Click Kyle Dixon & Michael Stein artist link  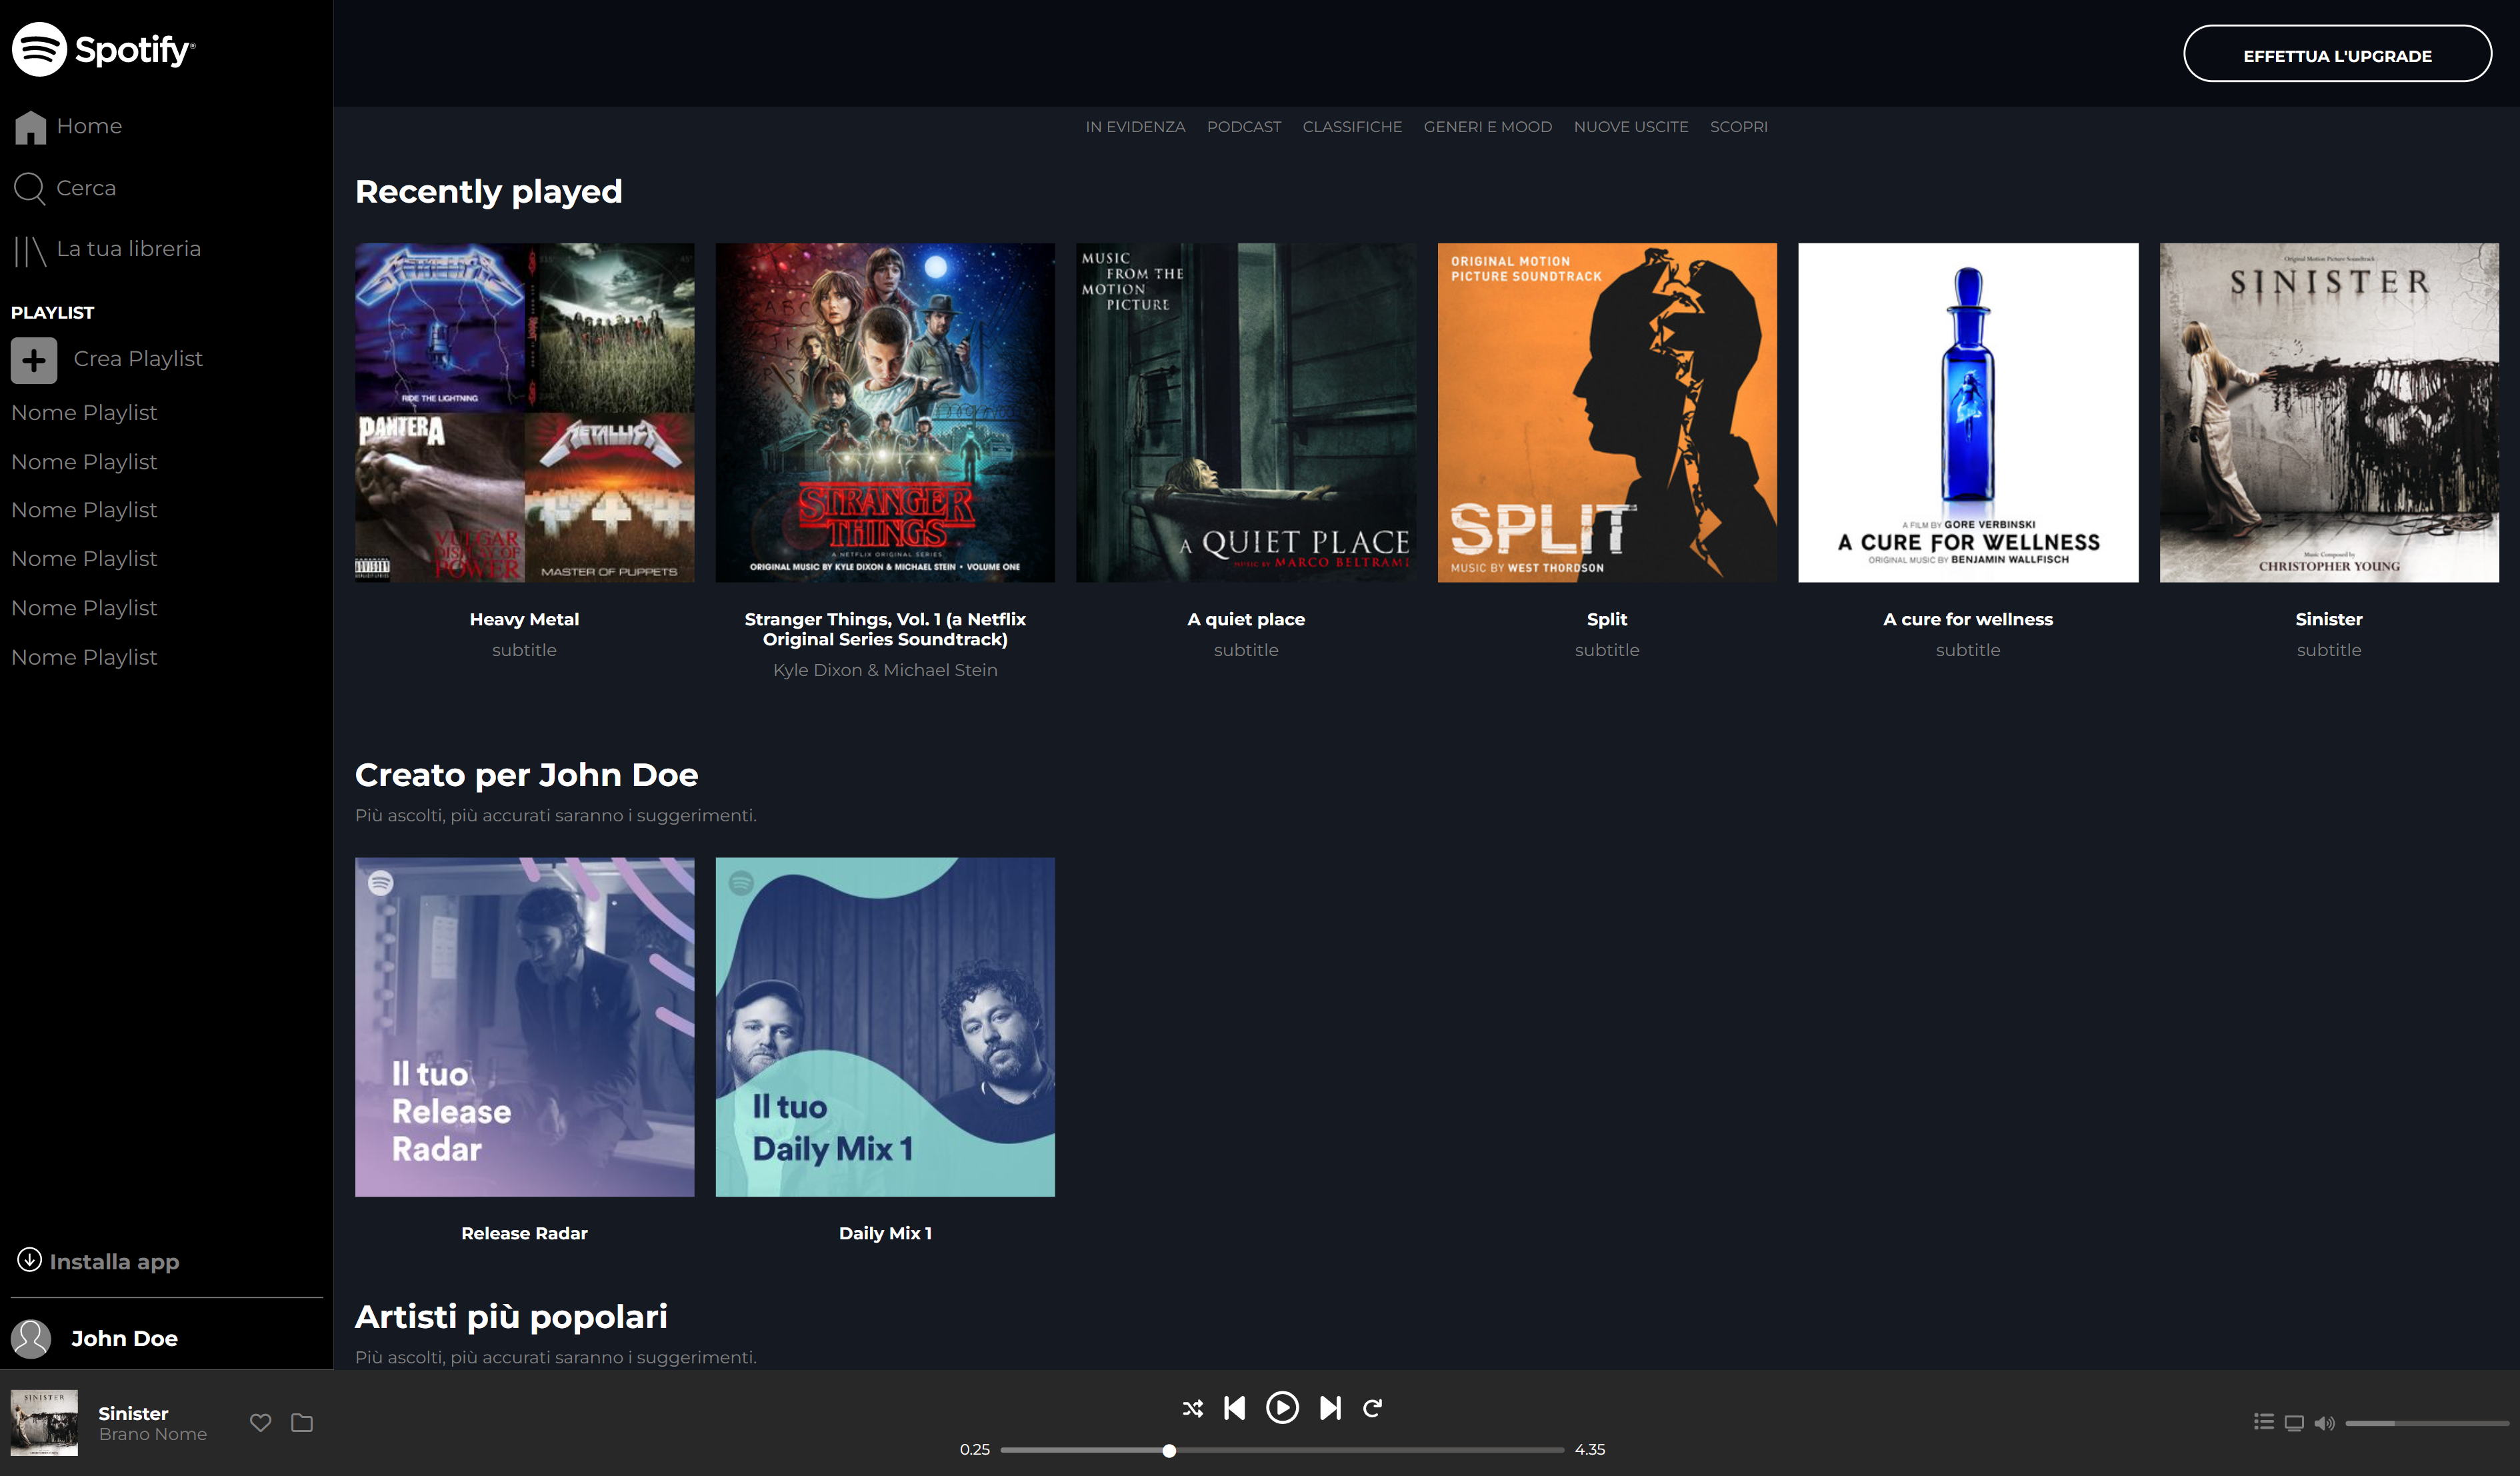(x=885, y=670)
